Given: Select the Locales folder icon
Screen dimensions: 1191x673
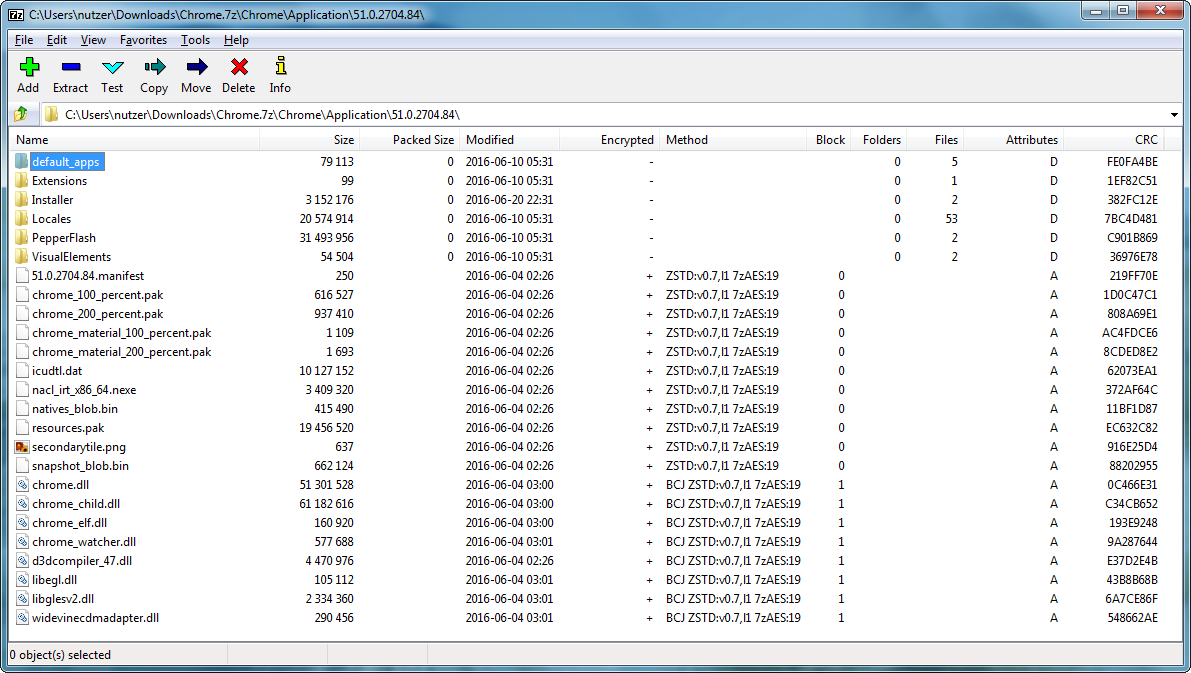Looking at the screenshot, I should pos(22,219).
